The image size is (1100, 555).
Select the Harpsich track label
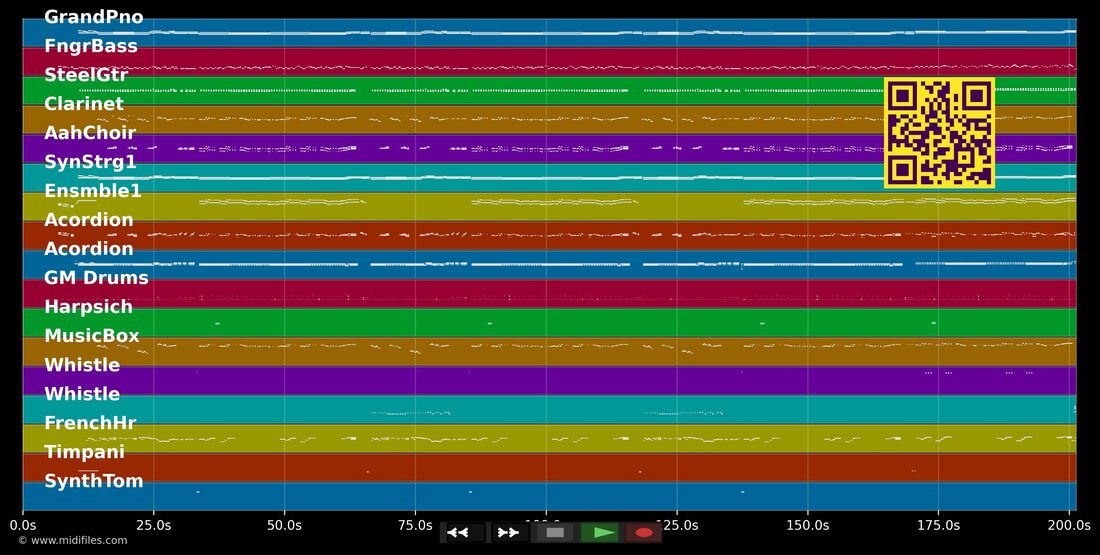(x=88, y=307)
